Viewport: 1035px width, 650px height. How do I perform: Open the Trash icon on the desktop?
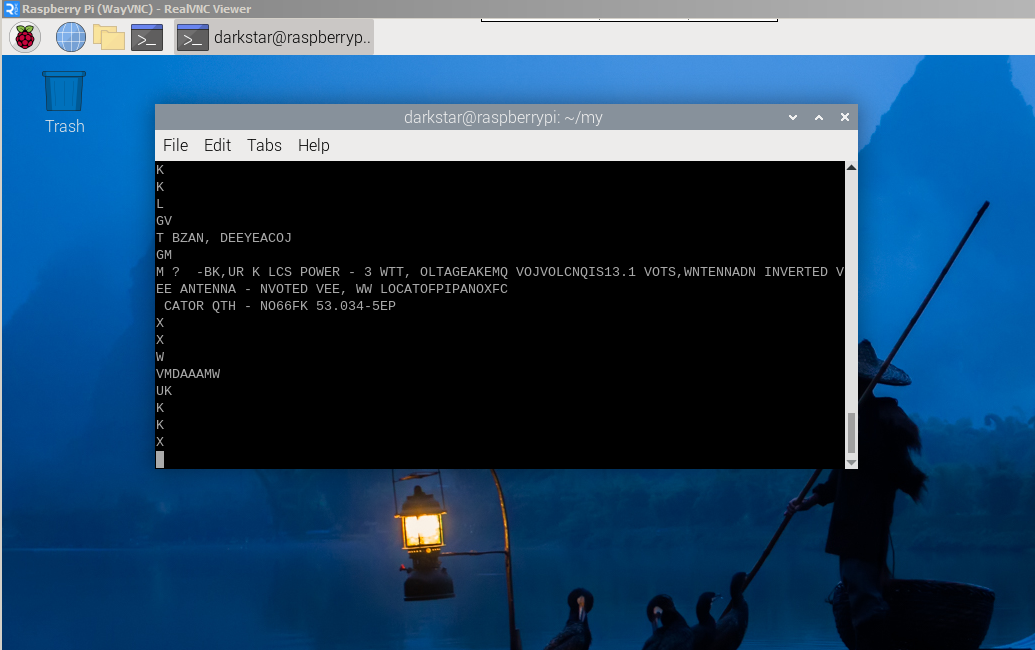(x=64, y=92)
